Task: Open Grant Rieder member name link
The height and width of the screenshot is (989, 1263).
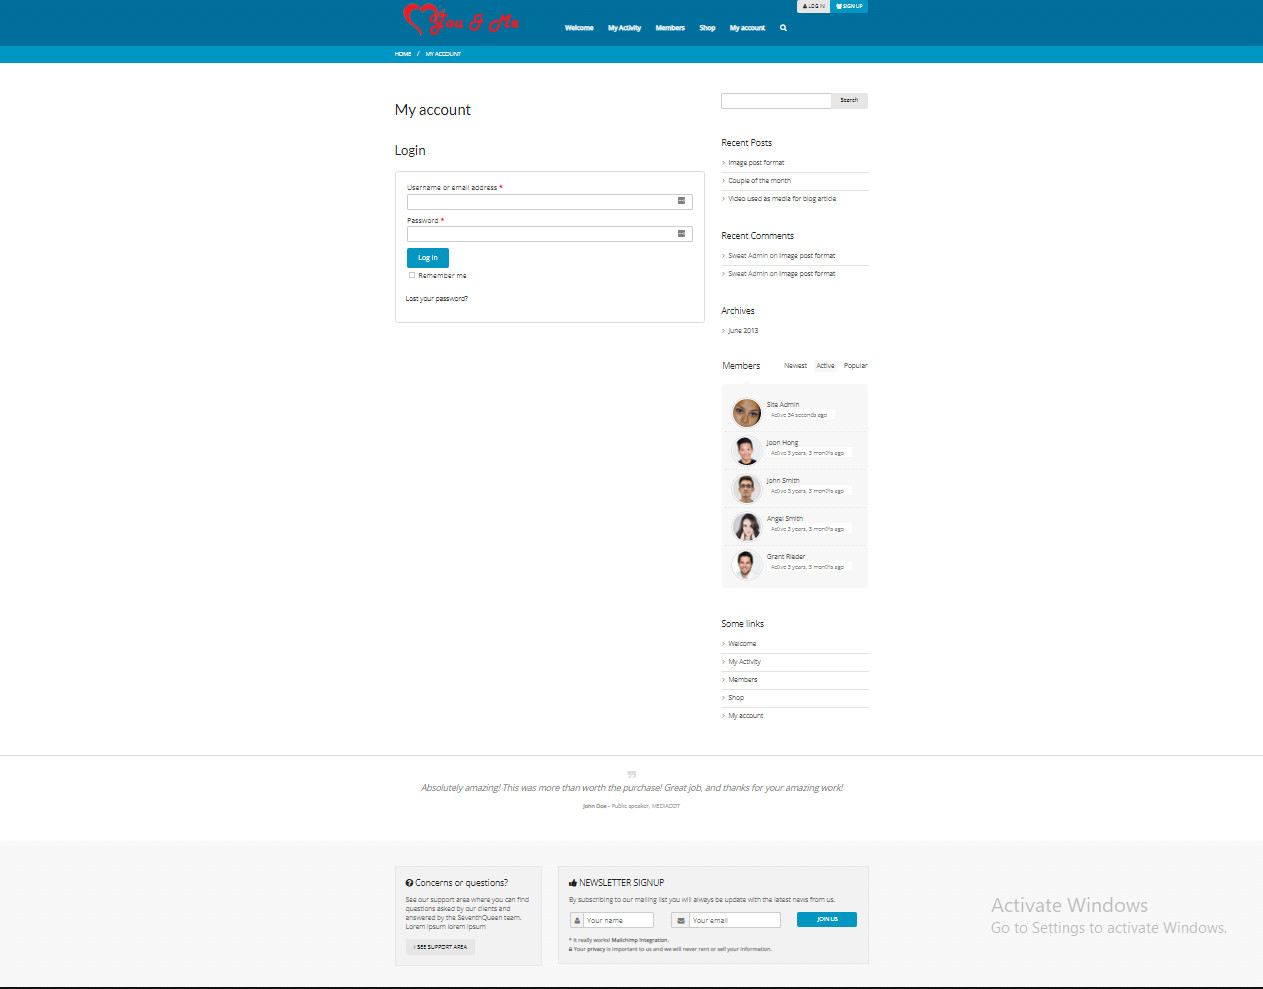Action: (x=786, y=557)
